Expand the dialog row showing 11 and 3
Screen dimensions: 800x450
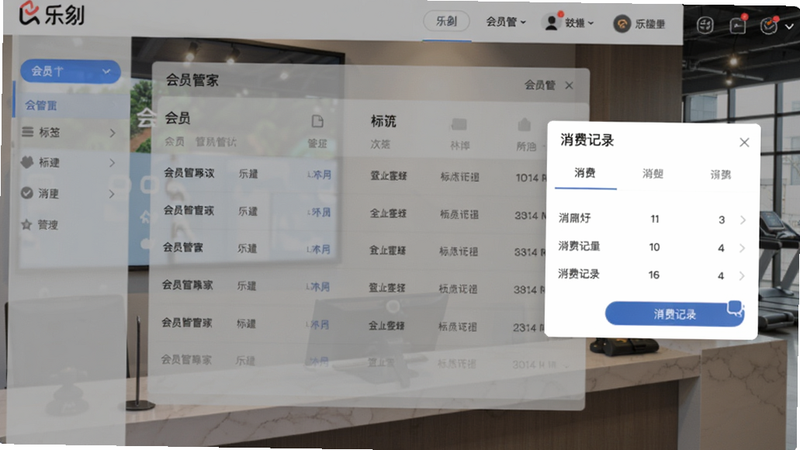(x=743, y=220)
